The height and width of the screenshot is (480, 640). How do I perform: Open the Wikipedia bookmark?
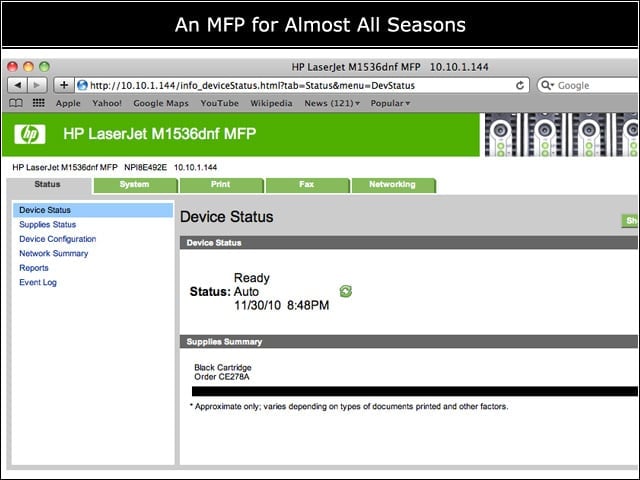tap(271, 103)
